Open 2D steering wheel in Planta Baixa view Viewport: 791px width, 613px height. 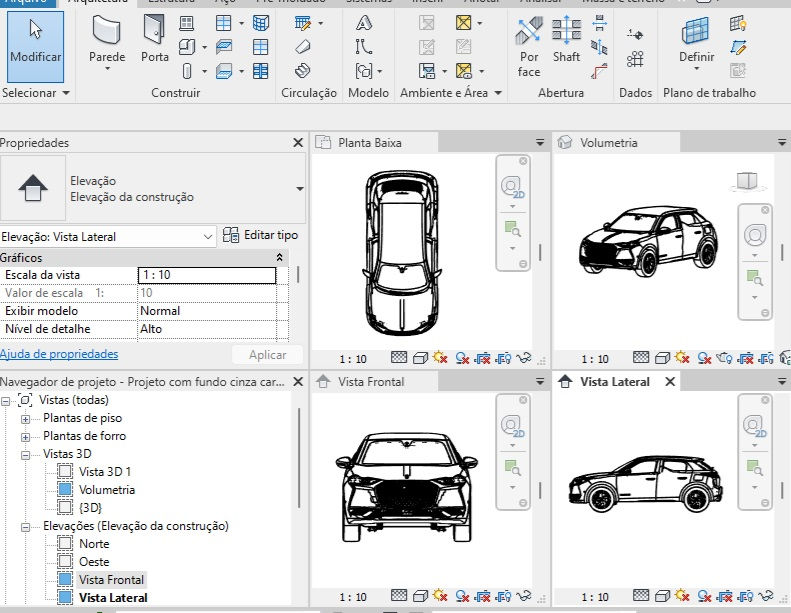pos(512,188)
